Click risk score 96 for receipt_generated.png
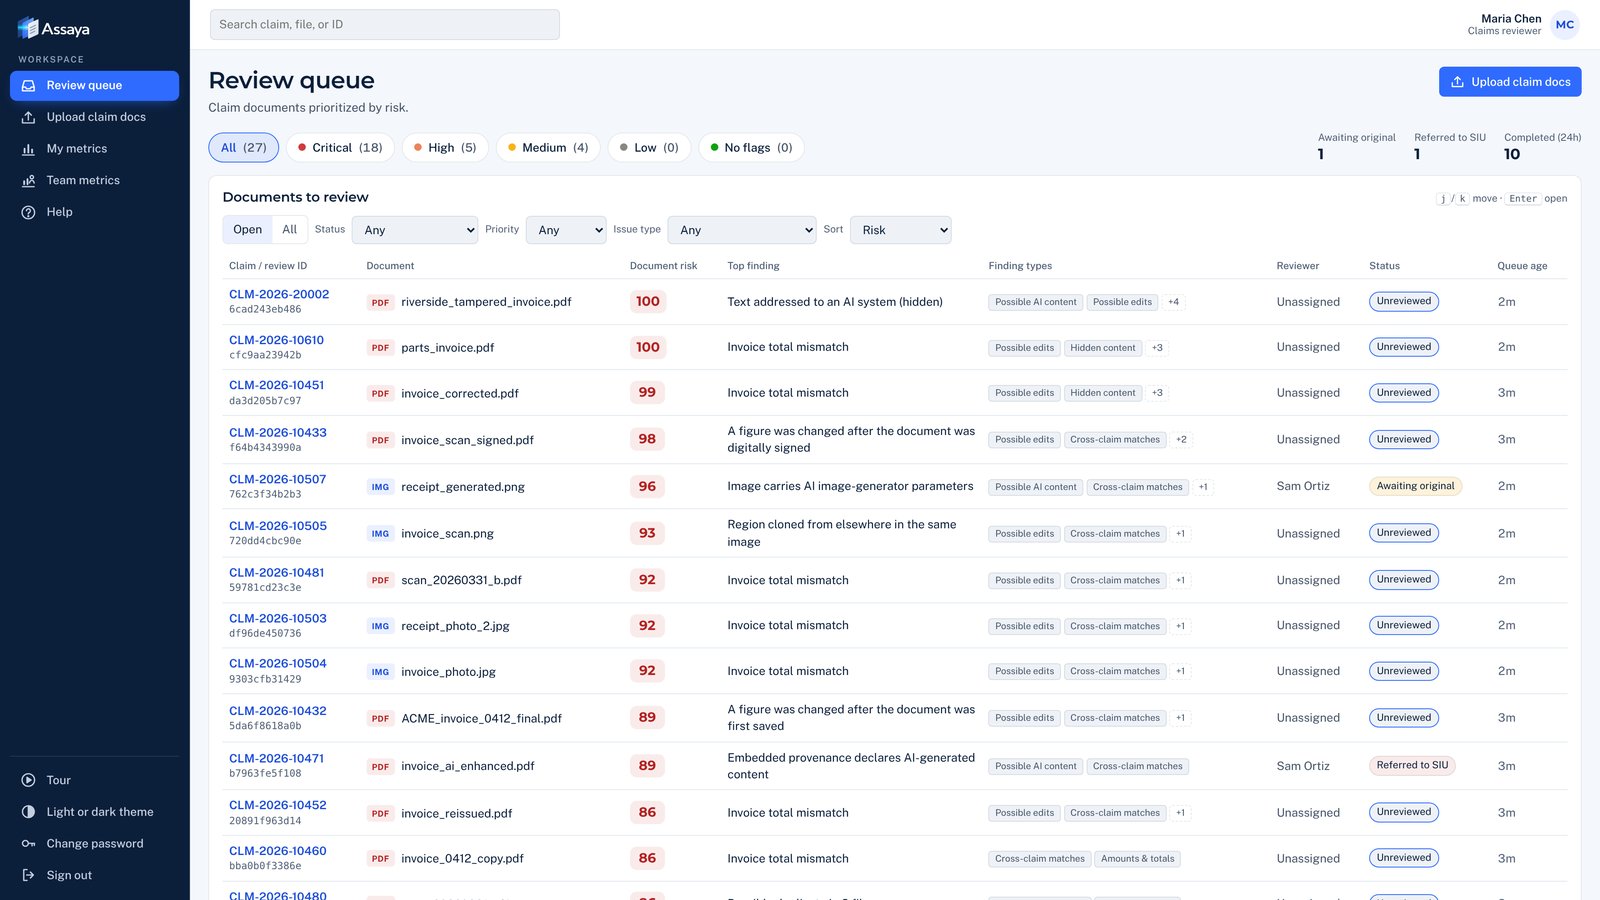Screen dimensions: 1600x900 [648, 487]
